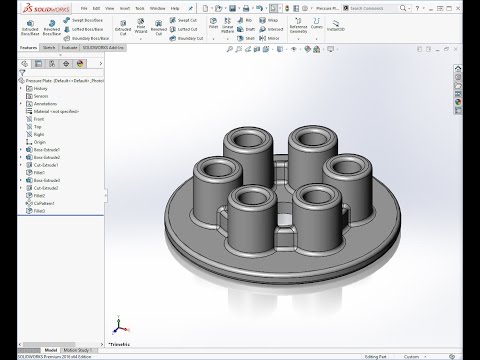The image size is (480, 360).
Task: Select the Revolved Boss/Base tool
Action: 52,27
